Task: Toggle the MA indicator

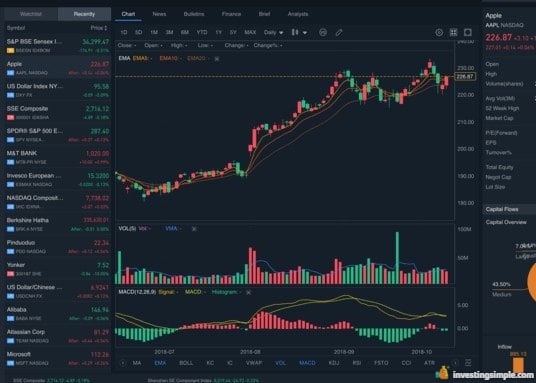Action: [137, 363]
